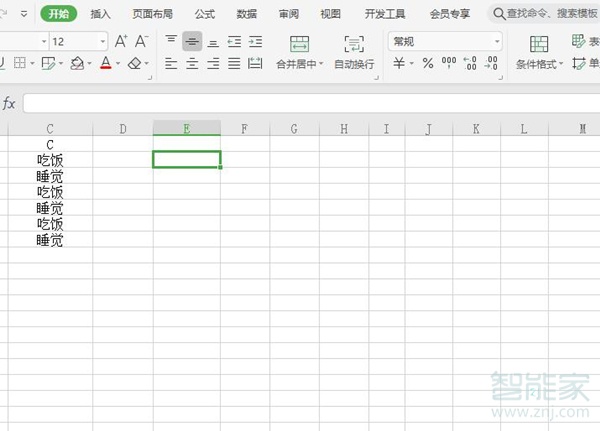Toggle 自动换行 wrap text
The image size is (600, 431).
tap(354, 51)
